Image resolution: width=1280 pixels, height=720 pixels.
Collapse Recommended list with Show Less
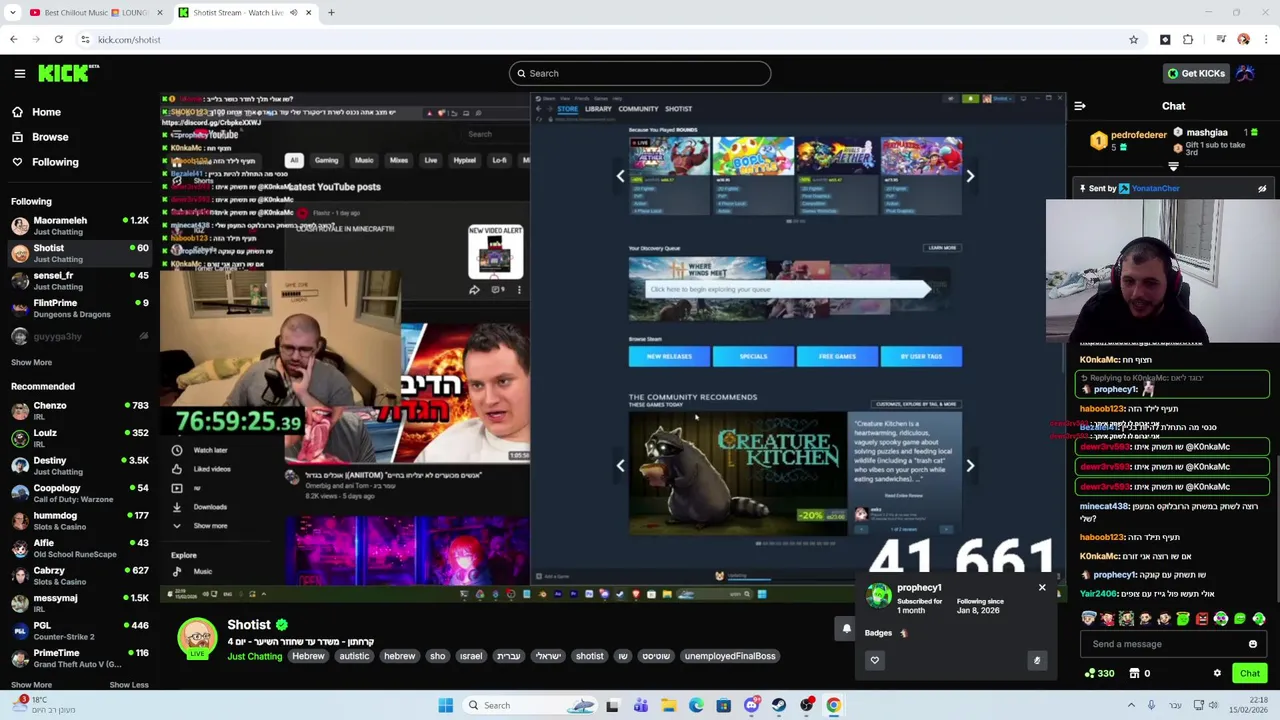tap(128, 685)
